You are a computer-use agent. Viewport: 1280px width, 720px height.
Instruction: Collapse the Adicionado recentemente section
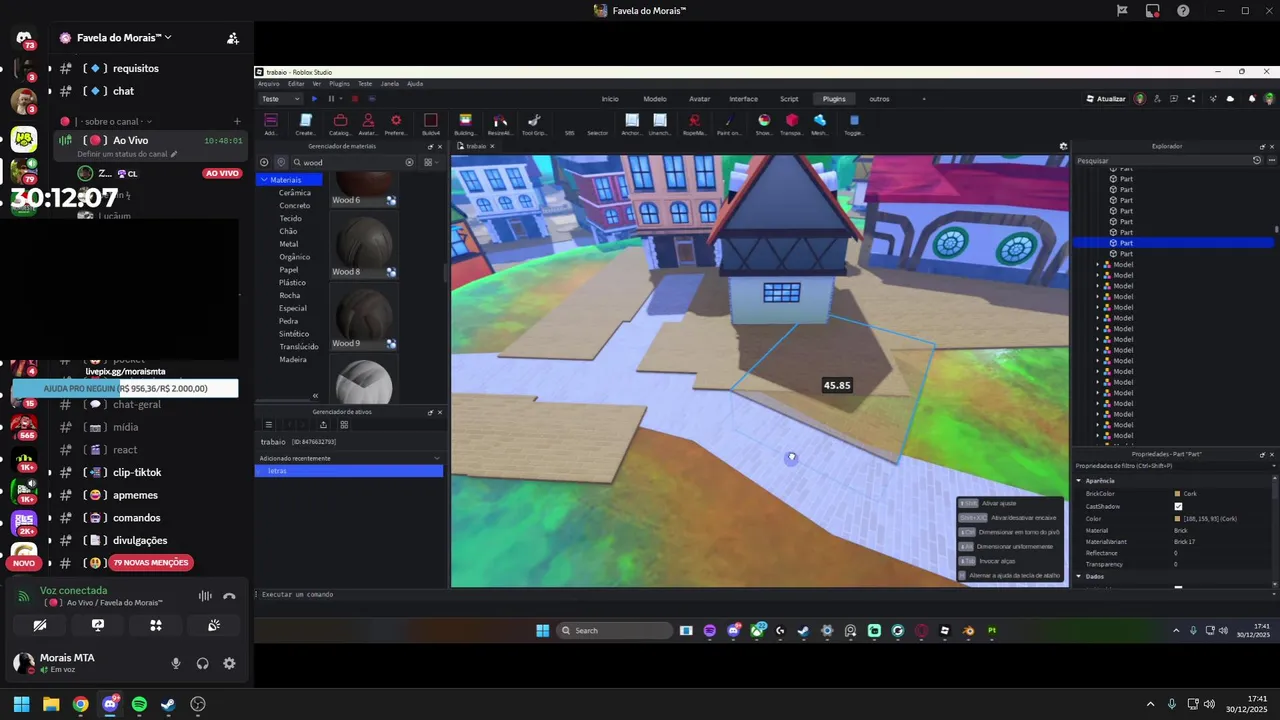point(436,458)
